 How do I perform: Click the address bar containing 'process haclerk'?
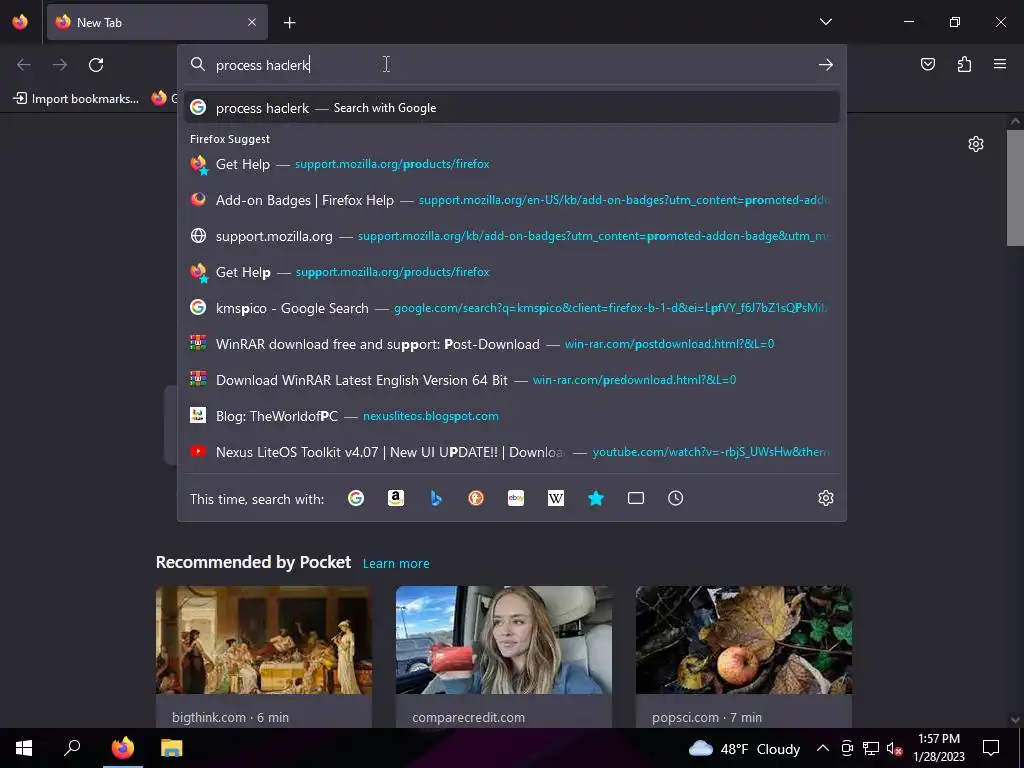click(512, 65)
